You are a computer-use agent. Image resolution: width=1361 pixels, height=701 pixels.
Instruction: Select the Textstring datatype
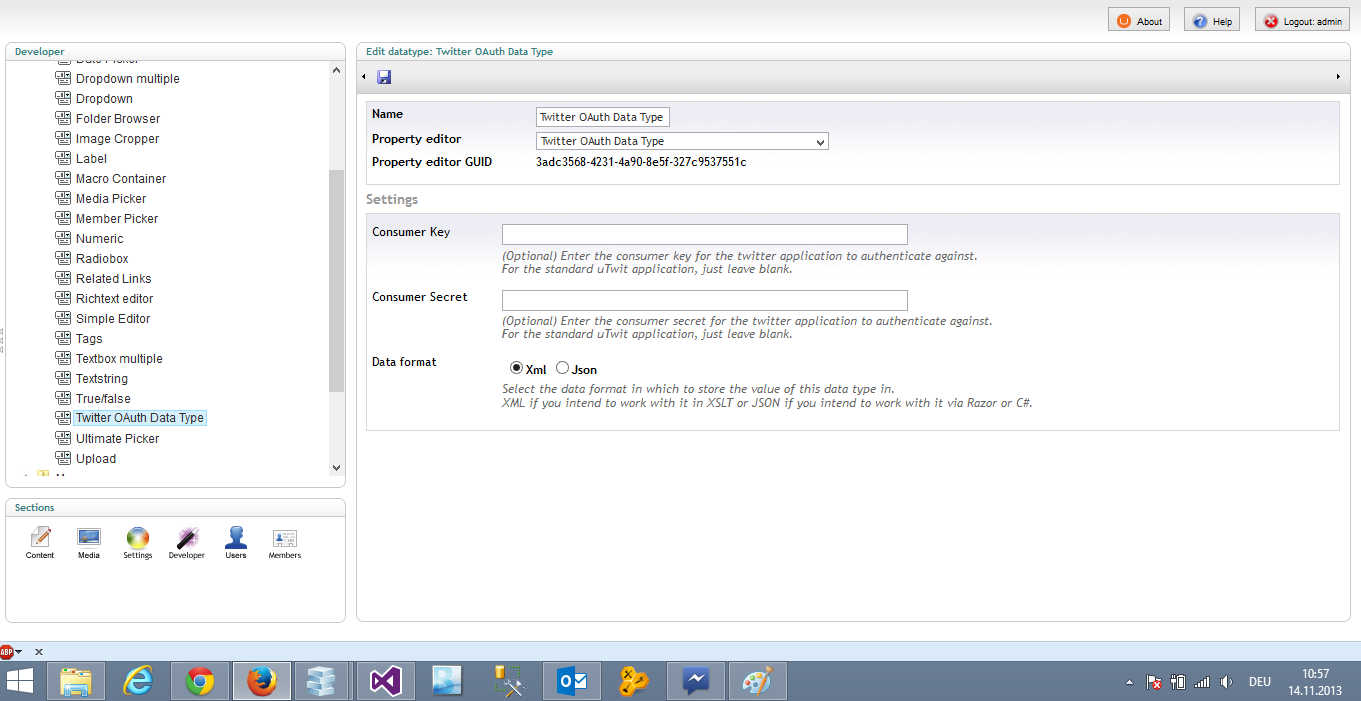pos(102,378)
